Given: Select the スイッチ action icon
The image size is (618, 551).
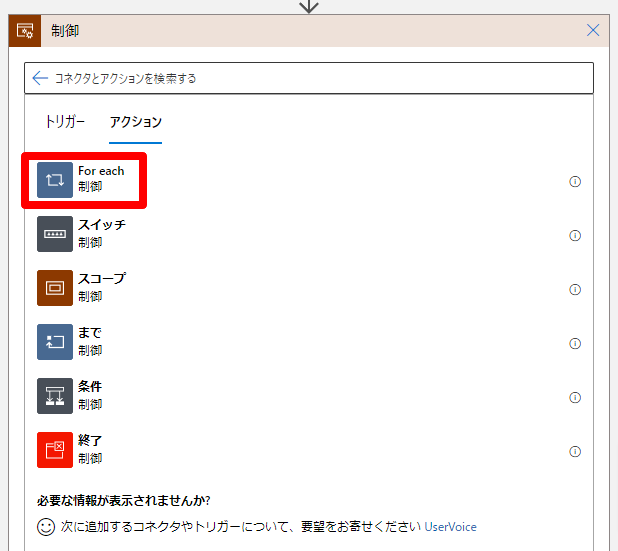Looking at the screenshot, I should tap(55, 234).
